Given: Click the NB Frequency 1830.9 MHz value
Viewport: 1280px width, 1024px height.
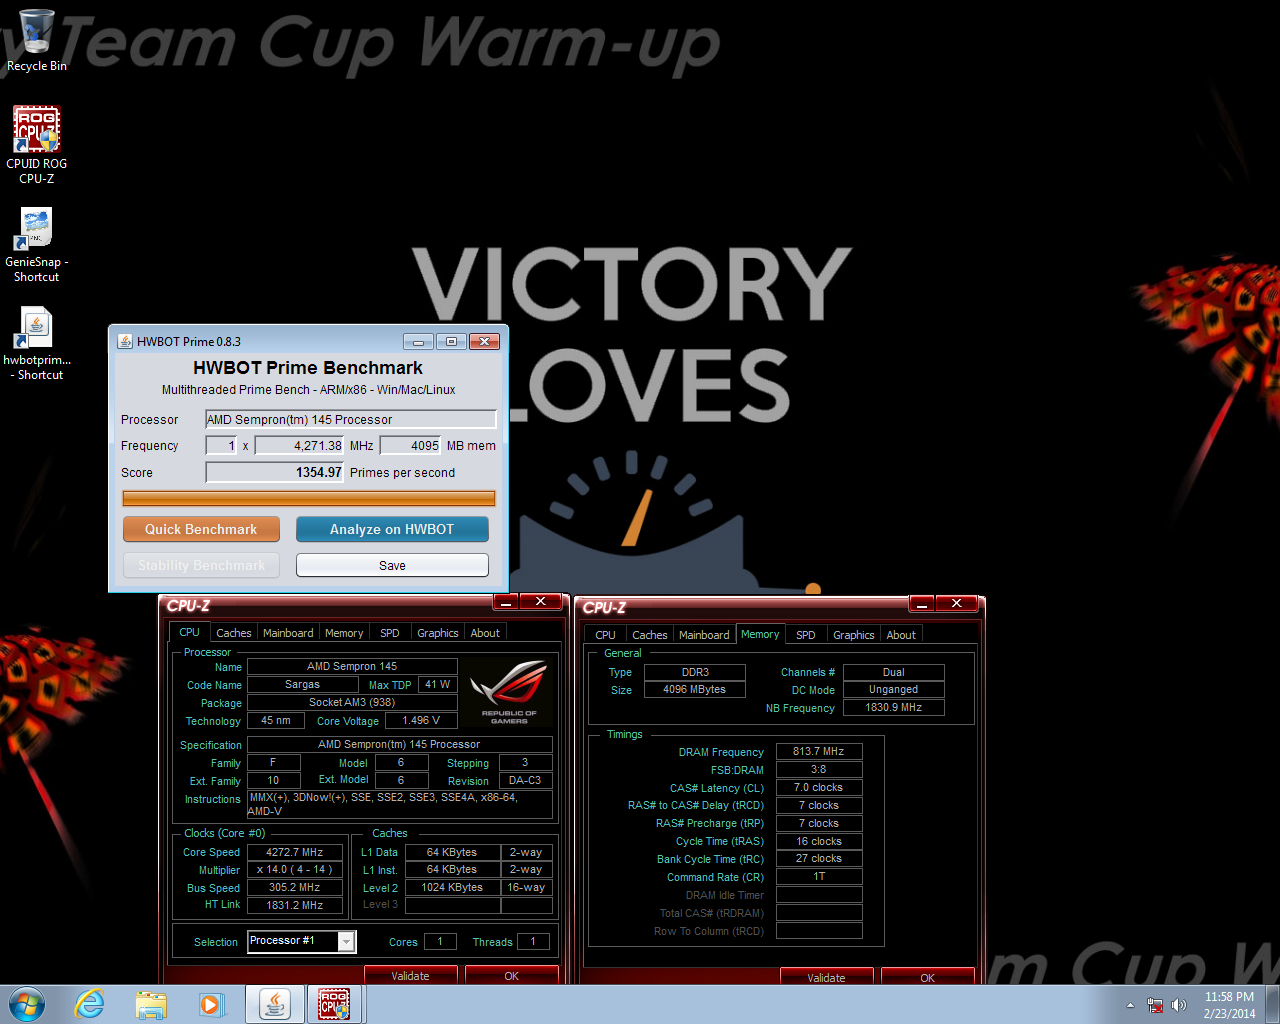Looking at the screenshot, I should pyautogui.click(x=893, y=707).
